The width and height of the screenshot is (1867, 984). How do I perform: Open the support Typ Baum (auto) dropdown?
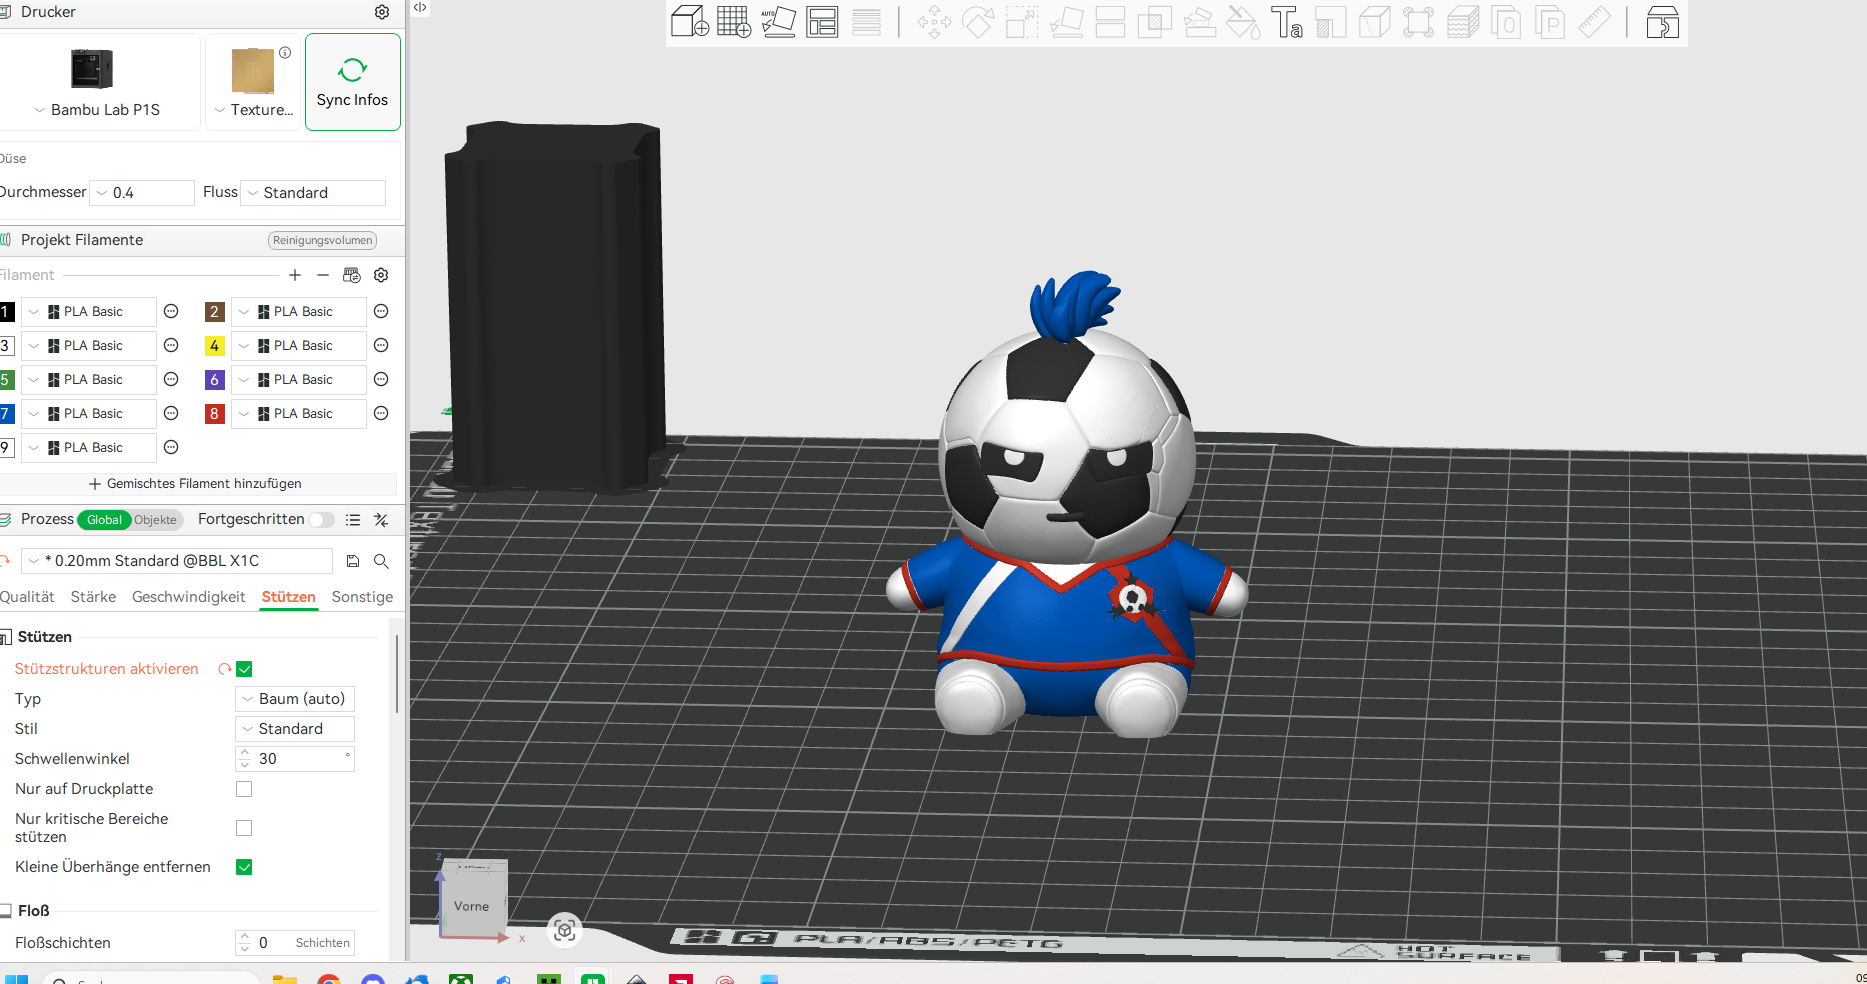tap(295, 699)
